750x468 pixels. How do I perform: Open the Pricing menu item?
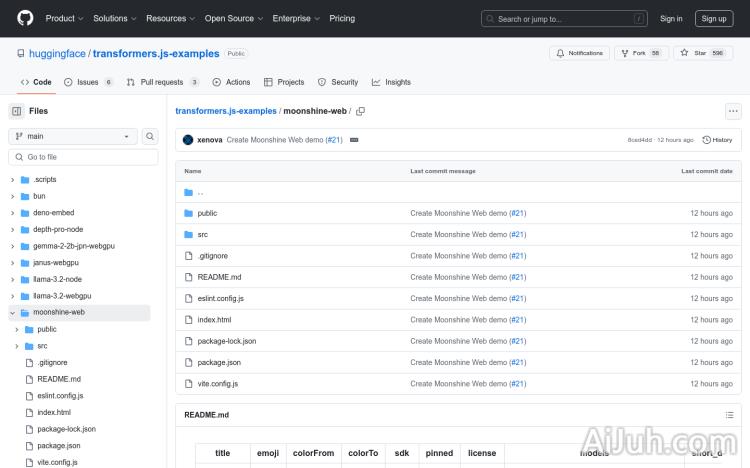tap(342, 18)
